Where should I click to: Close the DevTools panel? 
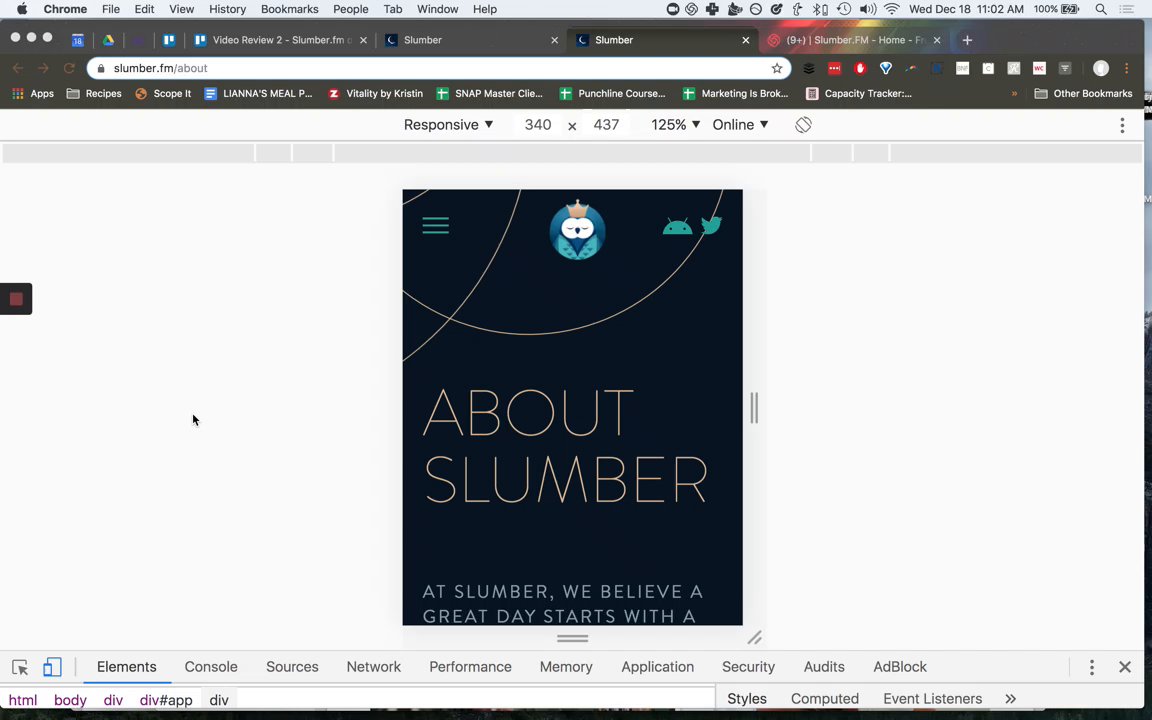pyautogui.click(x=1125, y=667)
